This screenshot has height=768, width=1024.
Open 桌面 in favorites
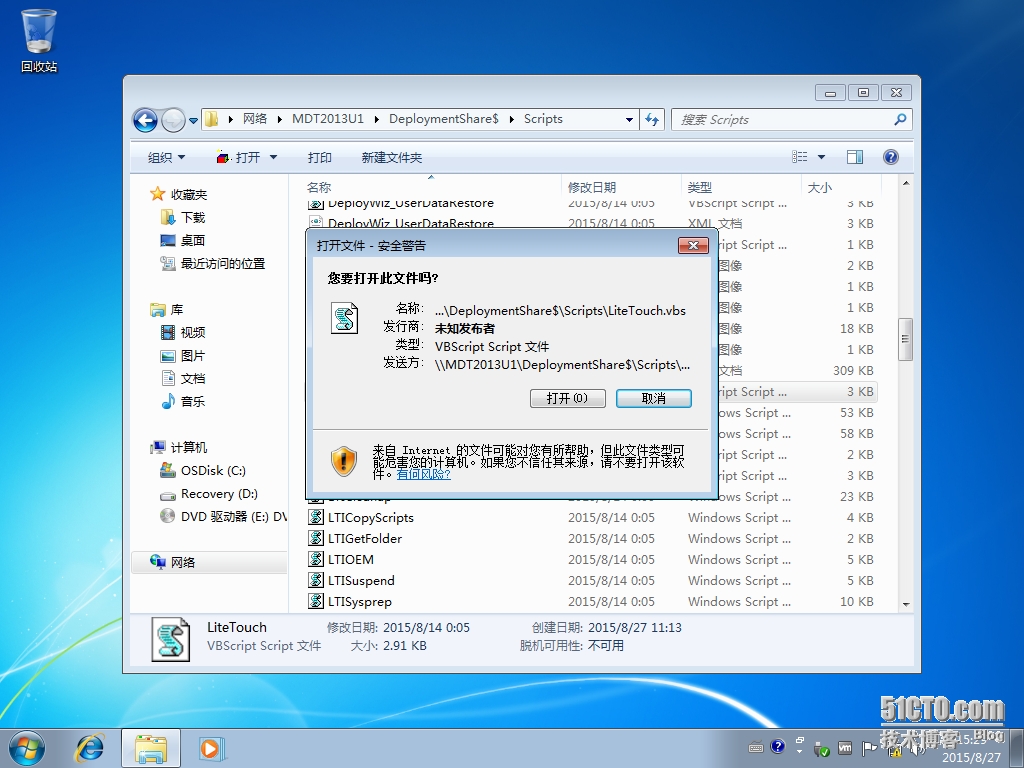[182, 240]
